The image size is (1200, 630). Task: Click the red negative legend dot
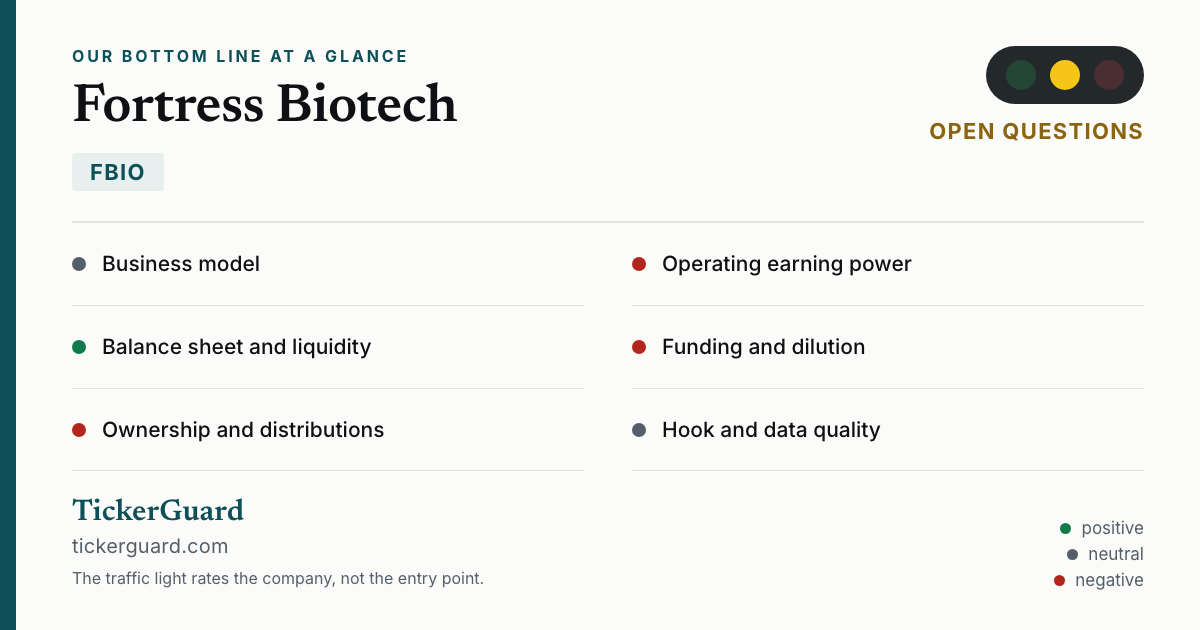[1059, 580]
